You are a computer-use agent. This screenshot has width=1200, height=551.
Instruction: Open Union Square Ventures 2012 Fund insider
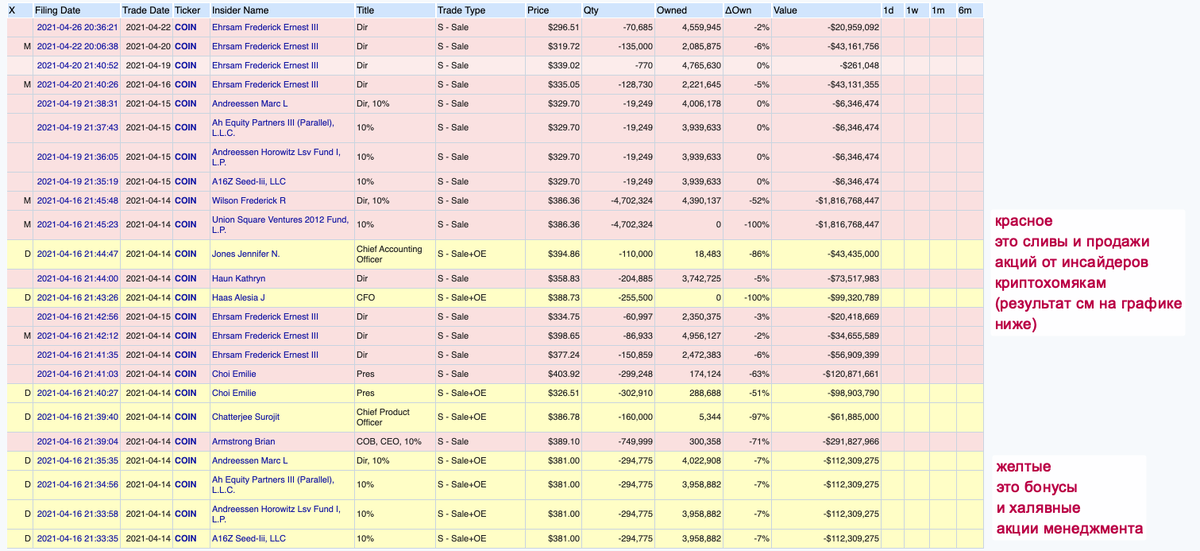(x=279, y=224)
